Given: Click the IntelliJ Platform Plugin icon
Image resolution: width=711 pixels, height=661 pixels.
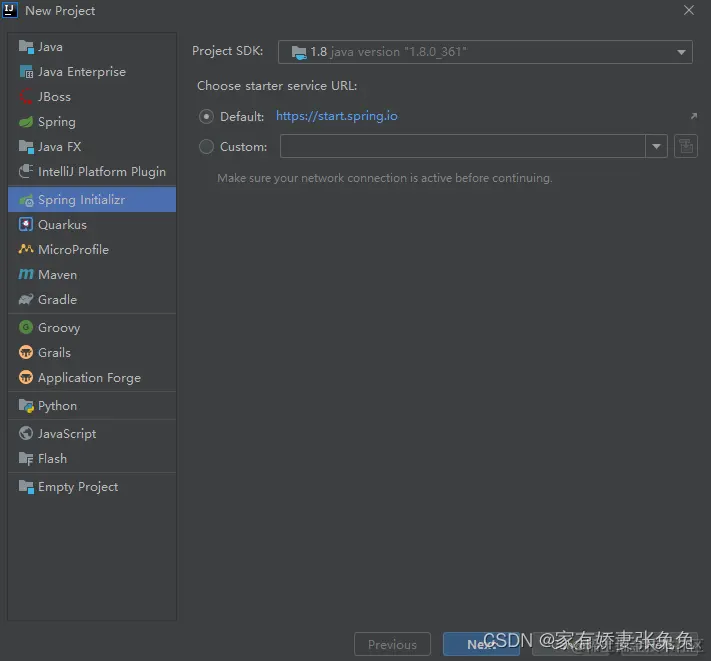Looking at the screenshot, I should pyautogui.click(x=26, y=171).
